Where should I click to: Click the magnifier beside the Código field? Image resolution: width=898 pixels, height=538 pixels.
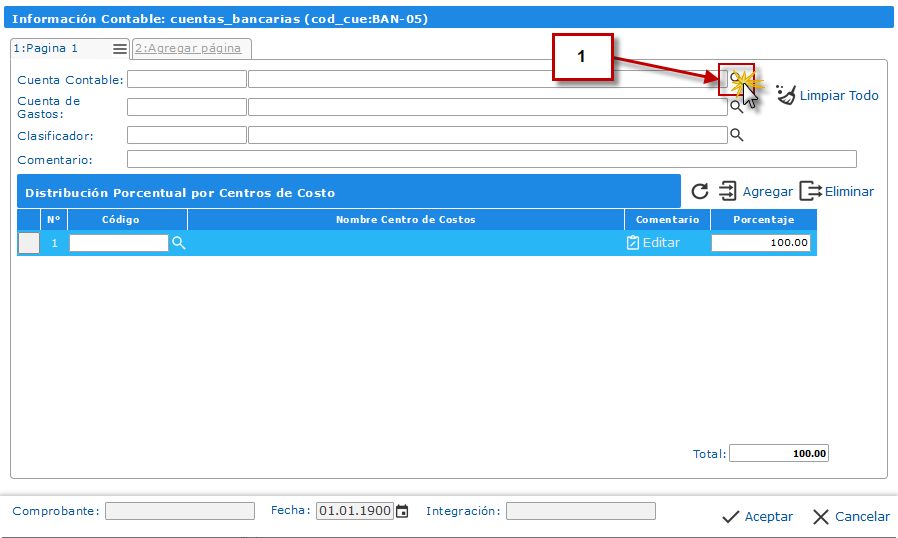pyautogui.click(x=179, y=243)
